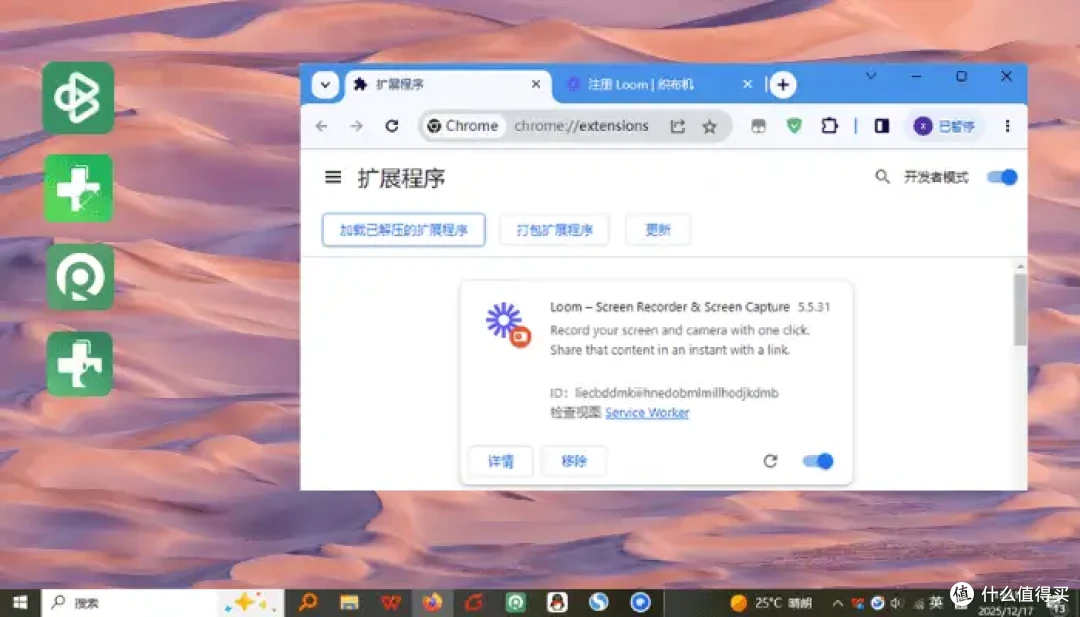
Task: Open Chrome's three-dot menu
Action: pyautogui.click(x=1007, y=126)
